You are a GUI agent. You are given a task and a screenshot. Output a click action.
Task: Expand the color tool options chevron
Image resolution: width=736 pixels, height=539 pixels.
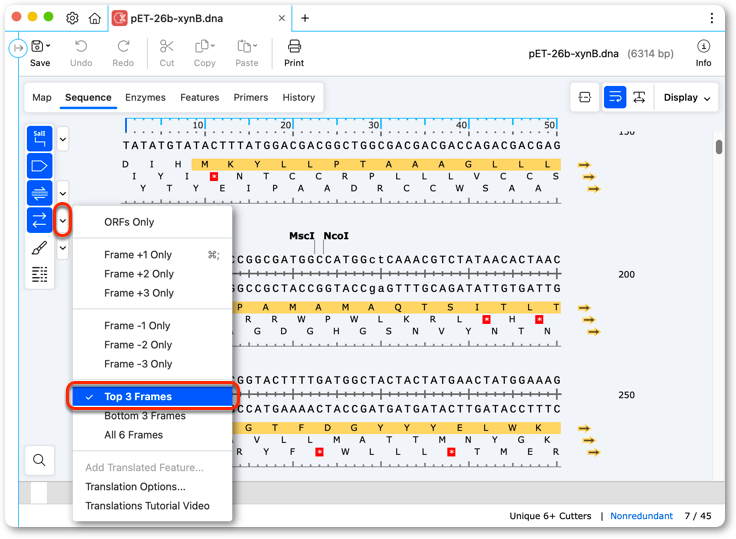pos(62,247)
